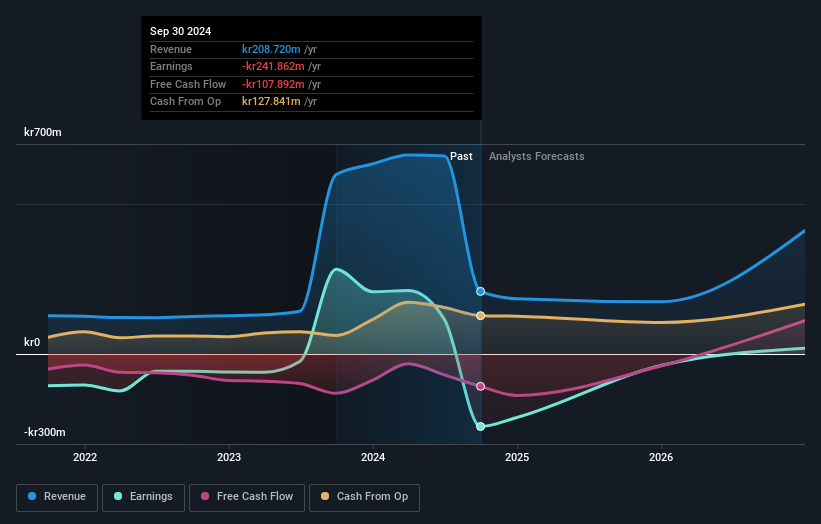This screenshot has width=821, height=524.
Task: Select the 2022 x-axis label
Action: coord(85,457)
